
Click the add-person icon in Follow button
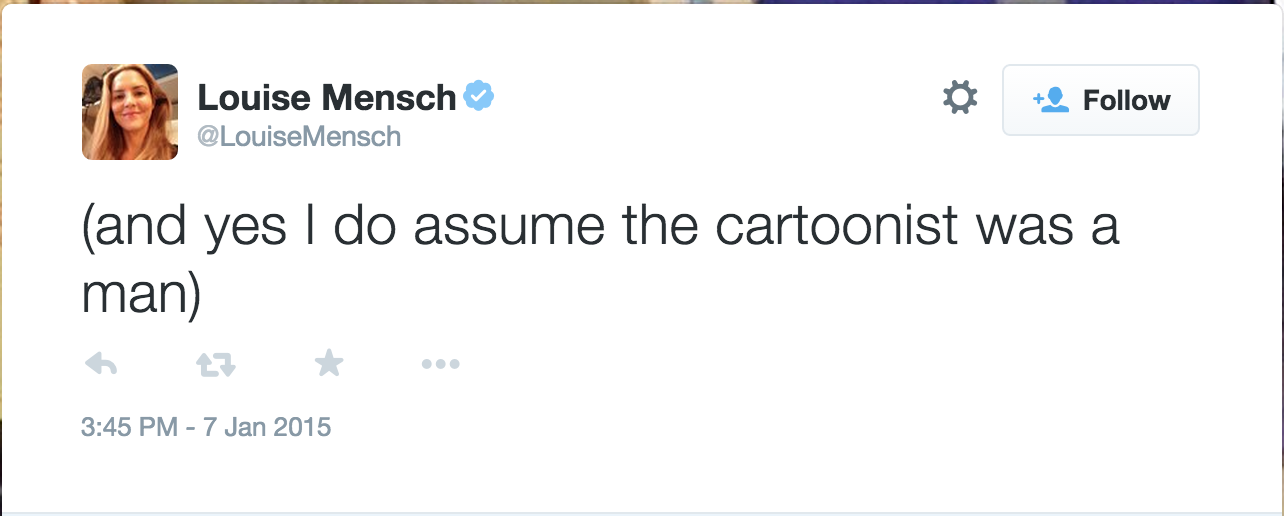(1052, 100)
